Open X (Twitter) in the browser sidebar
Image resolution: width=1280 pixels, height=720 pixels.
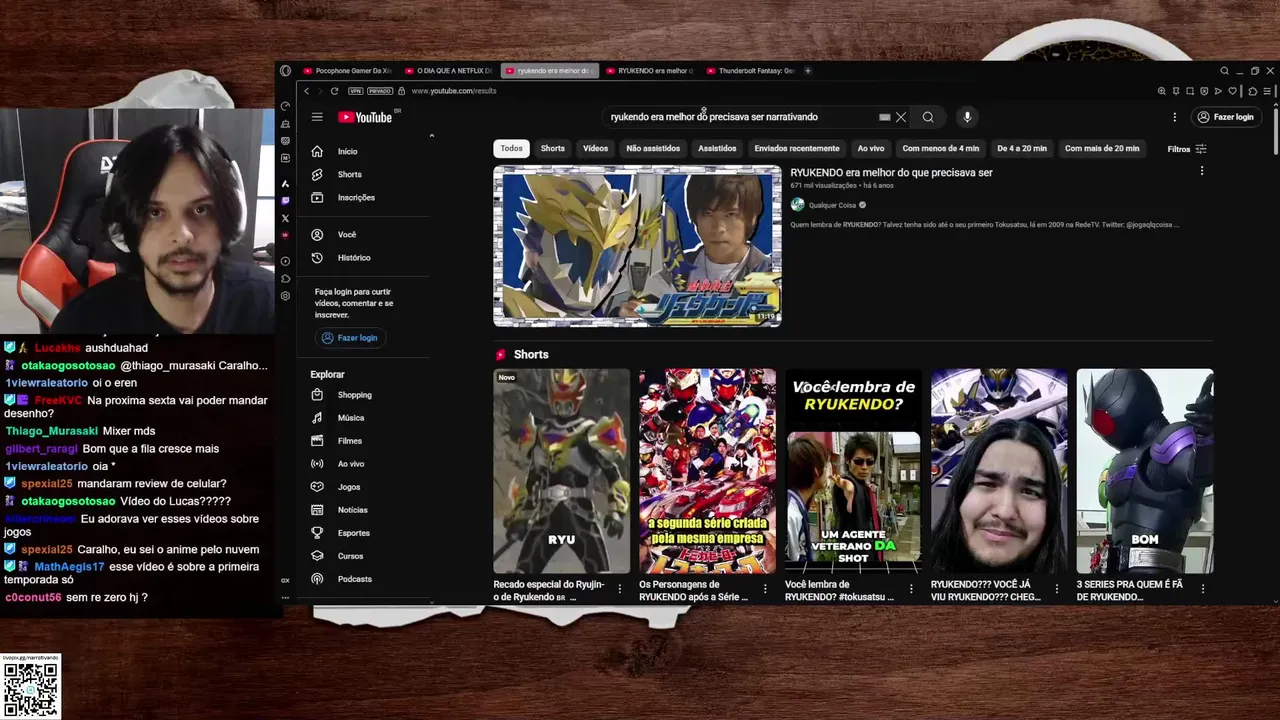point(285,218)
